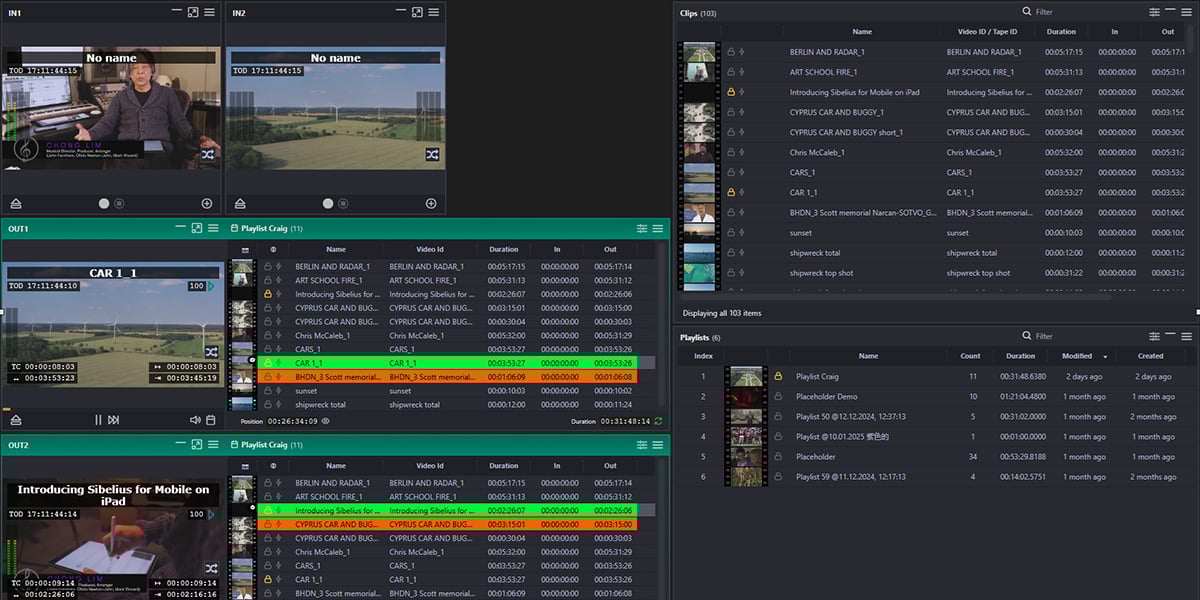1200x600 pixels.
Task: Toggle lock on CAR 1_1 in Clips panel
Action: click(x=731, y=192)
